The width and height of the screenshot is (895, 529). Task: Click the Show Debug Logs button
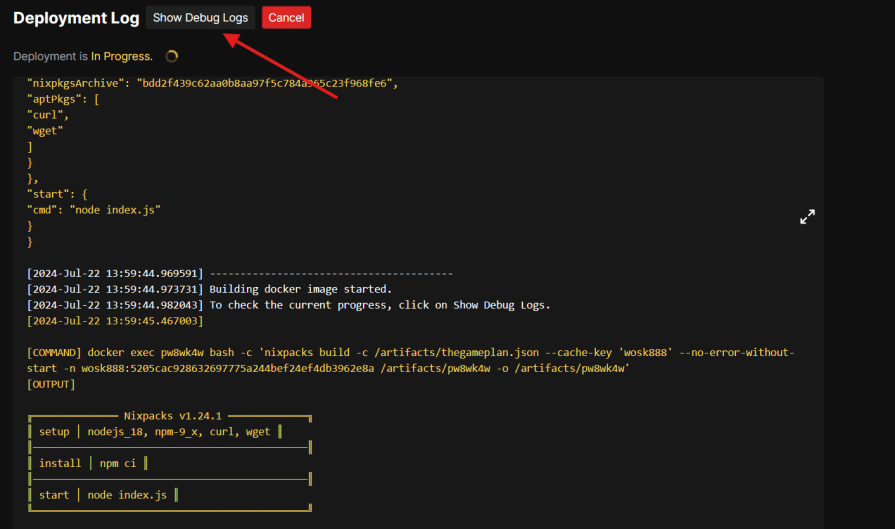point(200,18)
